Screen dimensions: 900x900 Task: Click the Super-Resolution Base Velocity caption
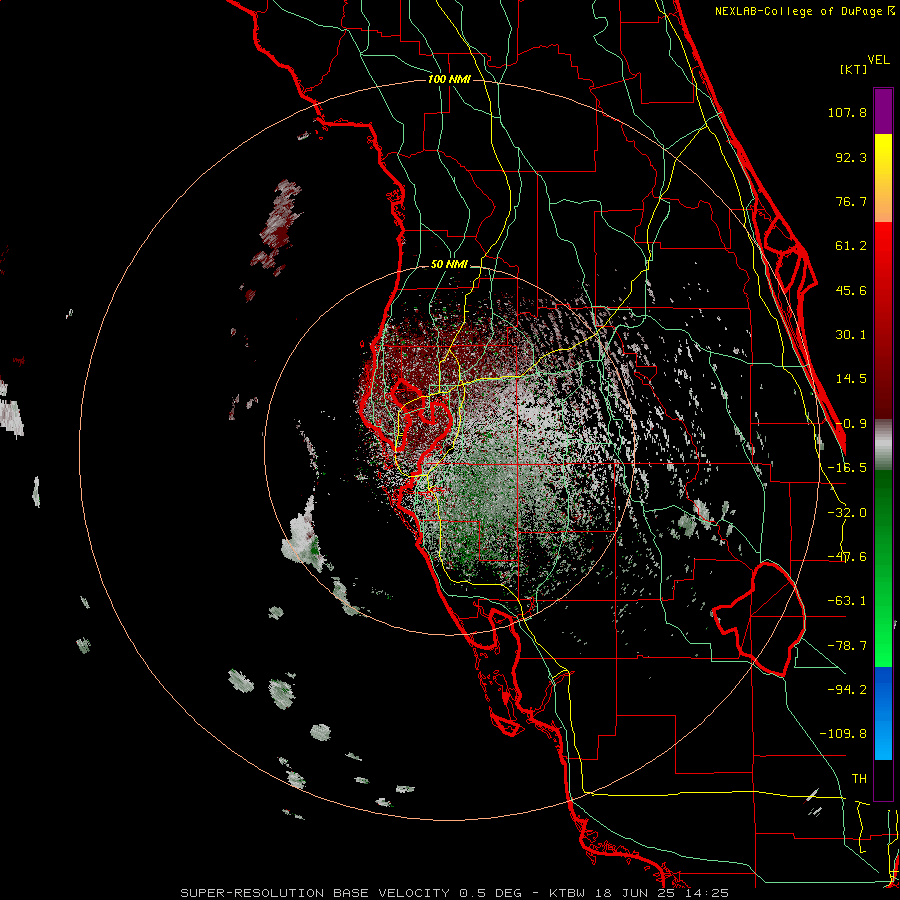coord(454,893)
